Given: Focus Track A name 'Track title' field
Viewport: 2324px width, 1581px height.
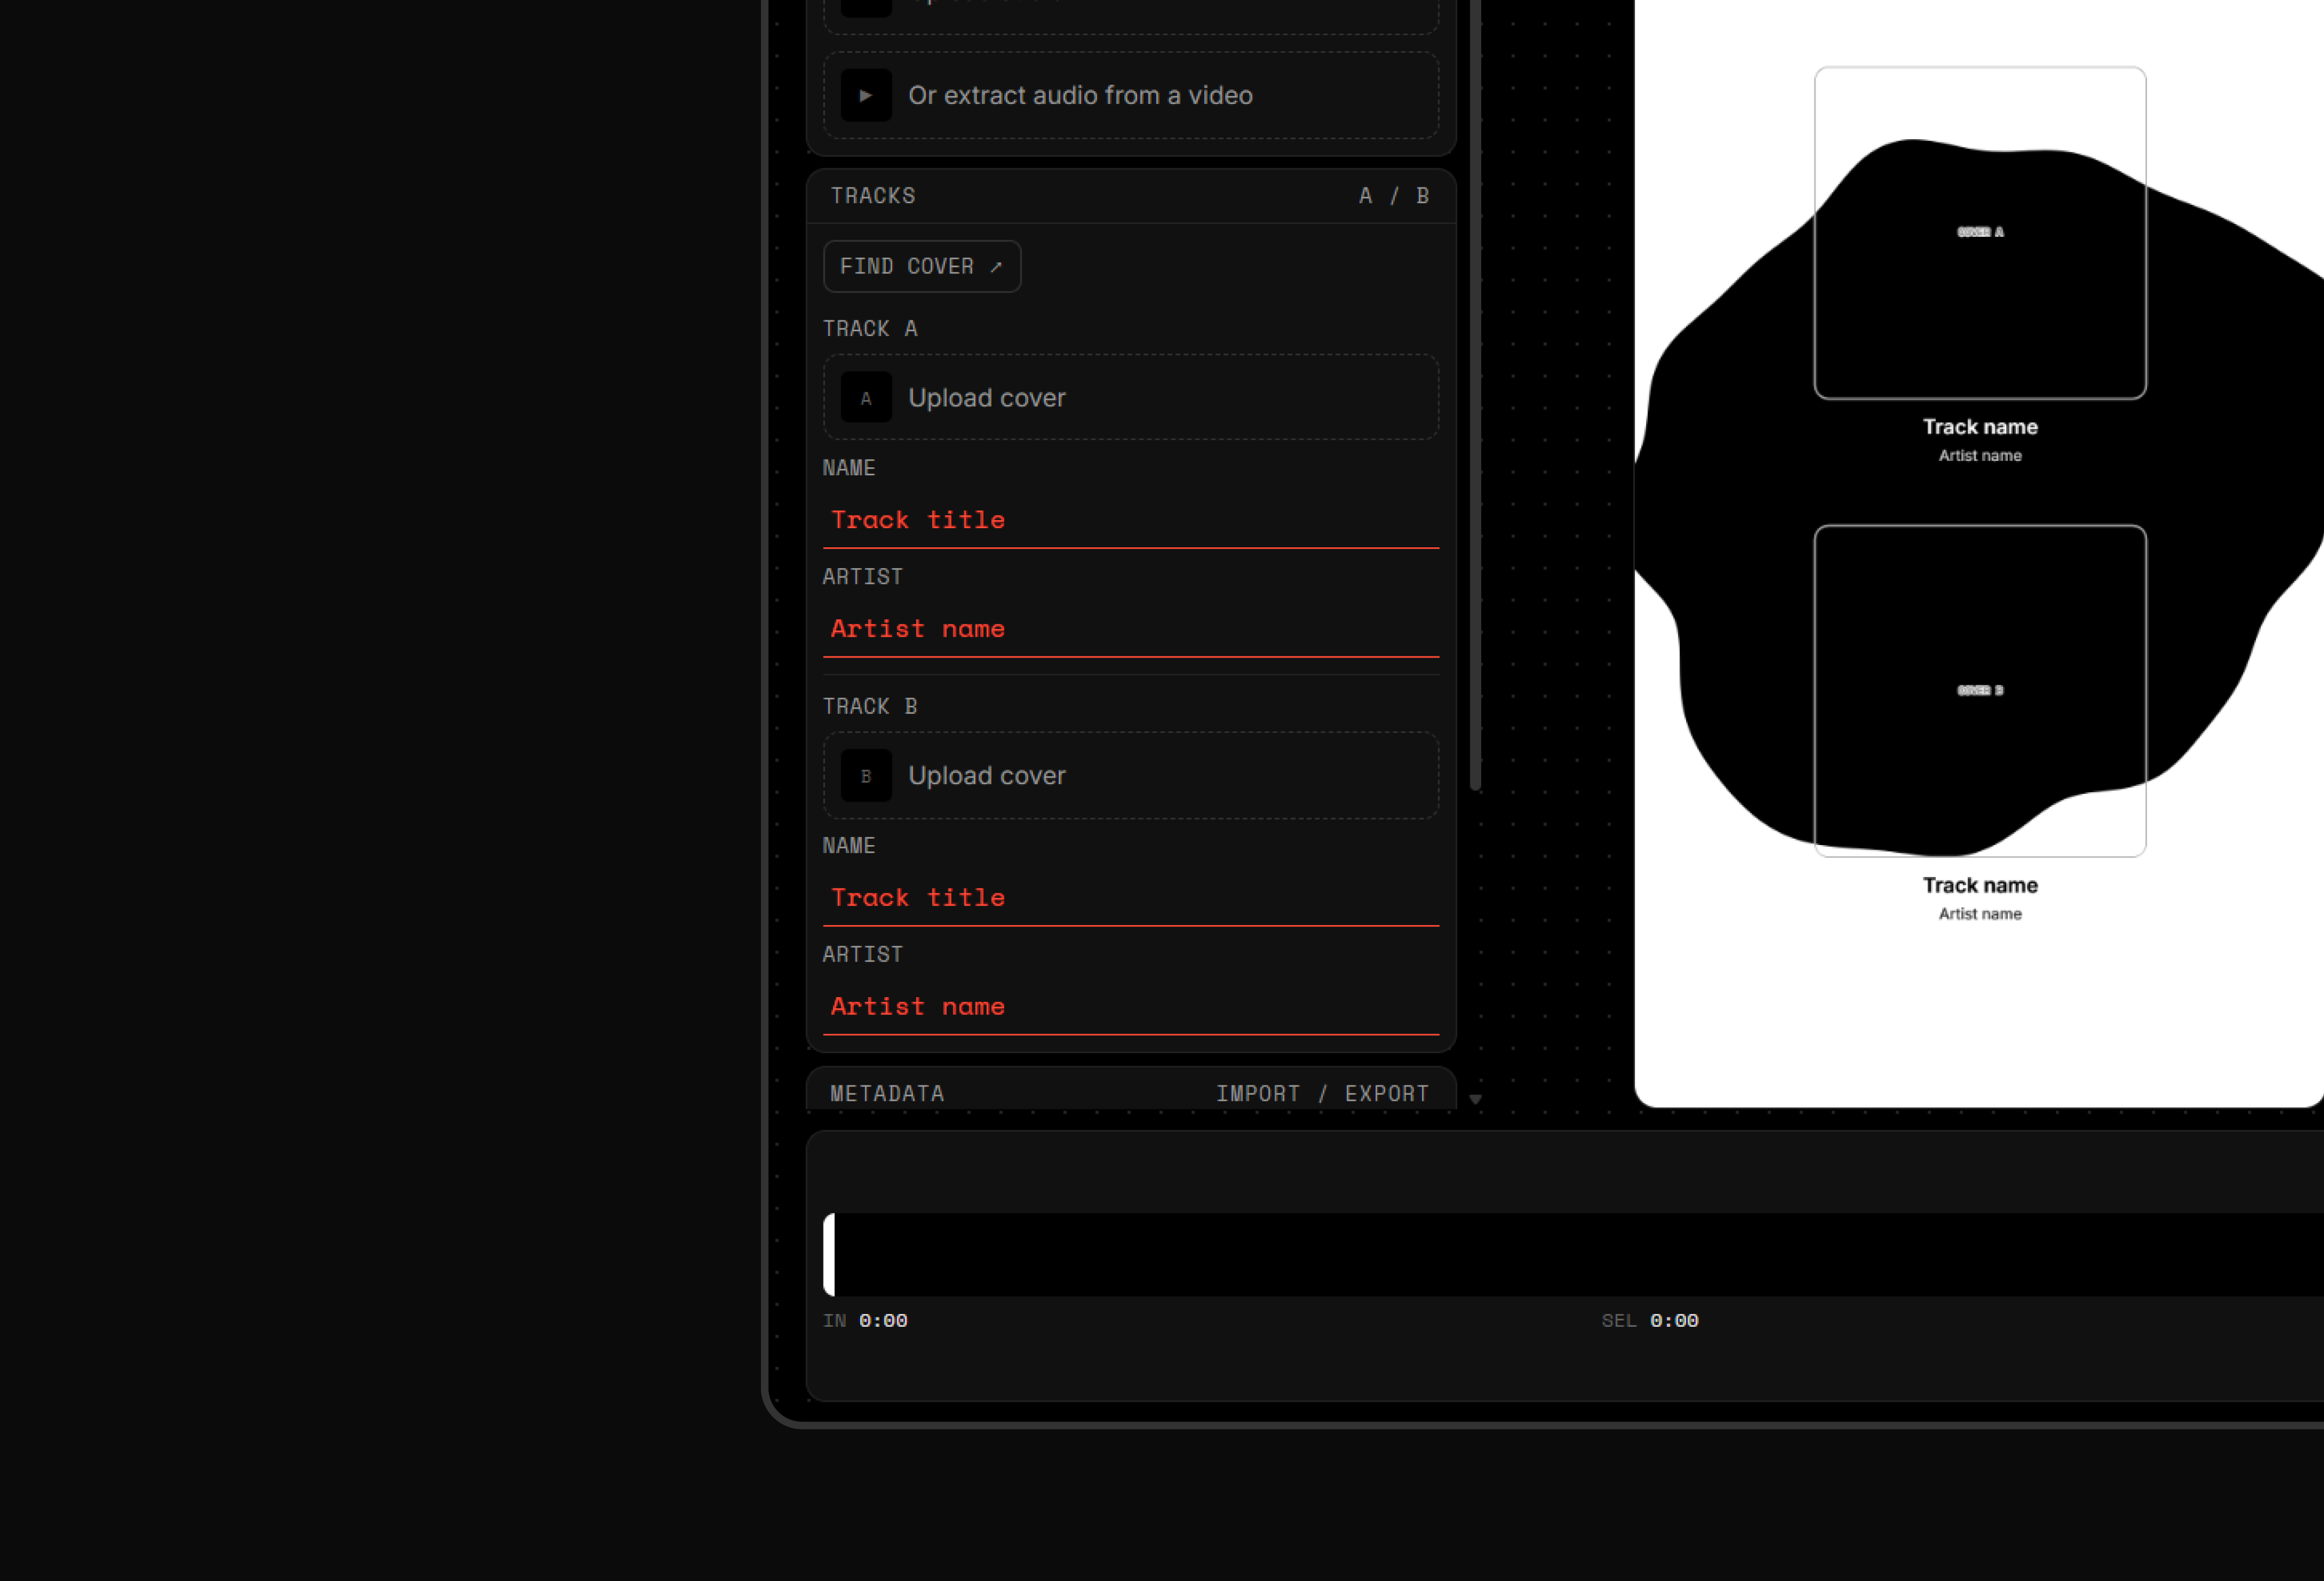Looking at the screenshot, I should [1131, 520].
